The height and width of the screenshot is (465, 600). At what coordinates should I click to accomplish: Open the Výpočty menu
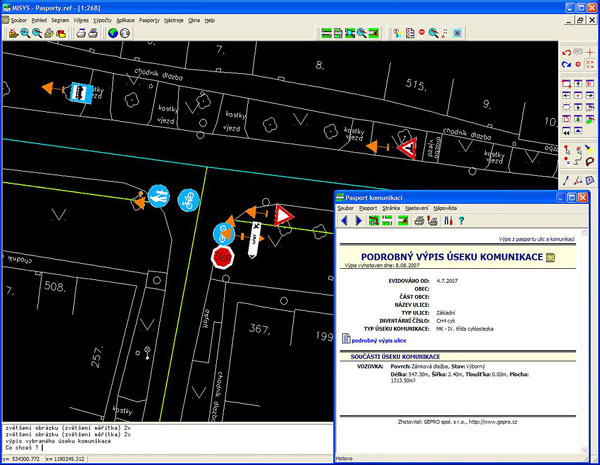tap(103, 20)
